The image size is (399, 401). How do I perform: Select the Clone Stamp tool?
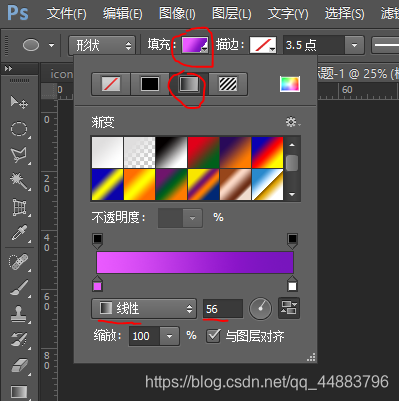click(19, 314)
